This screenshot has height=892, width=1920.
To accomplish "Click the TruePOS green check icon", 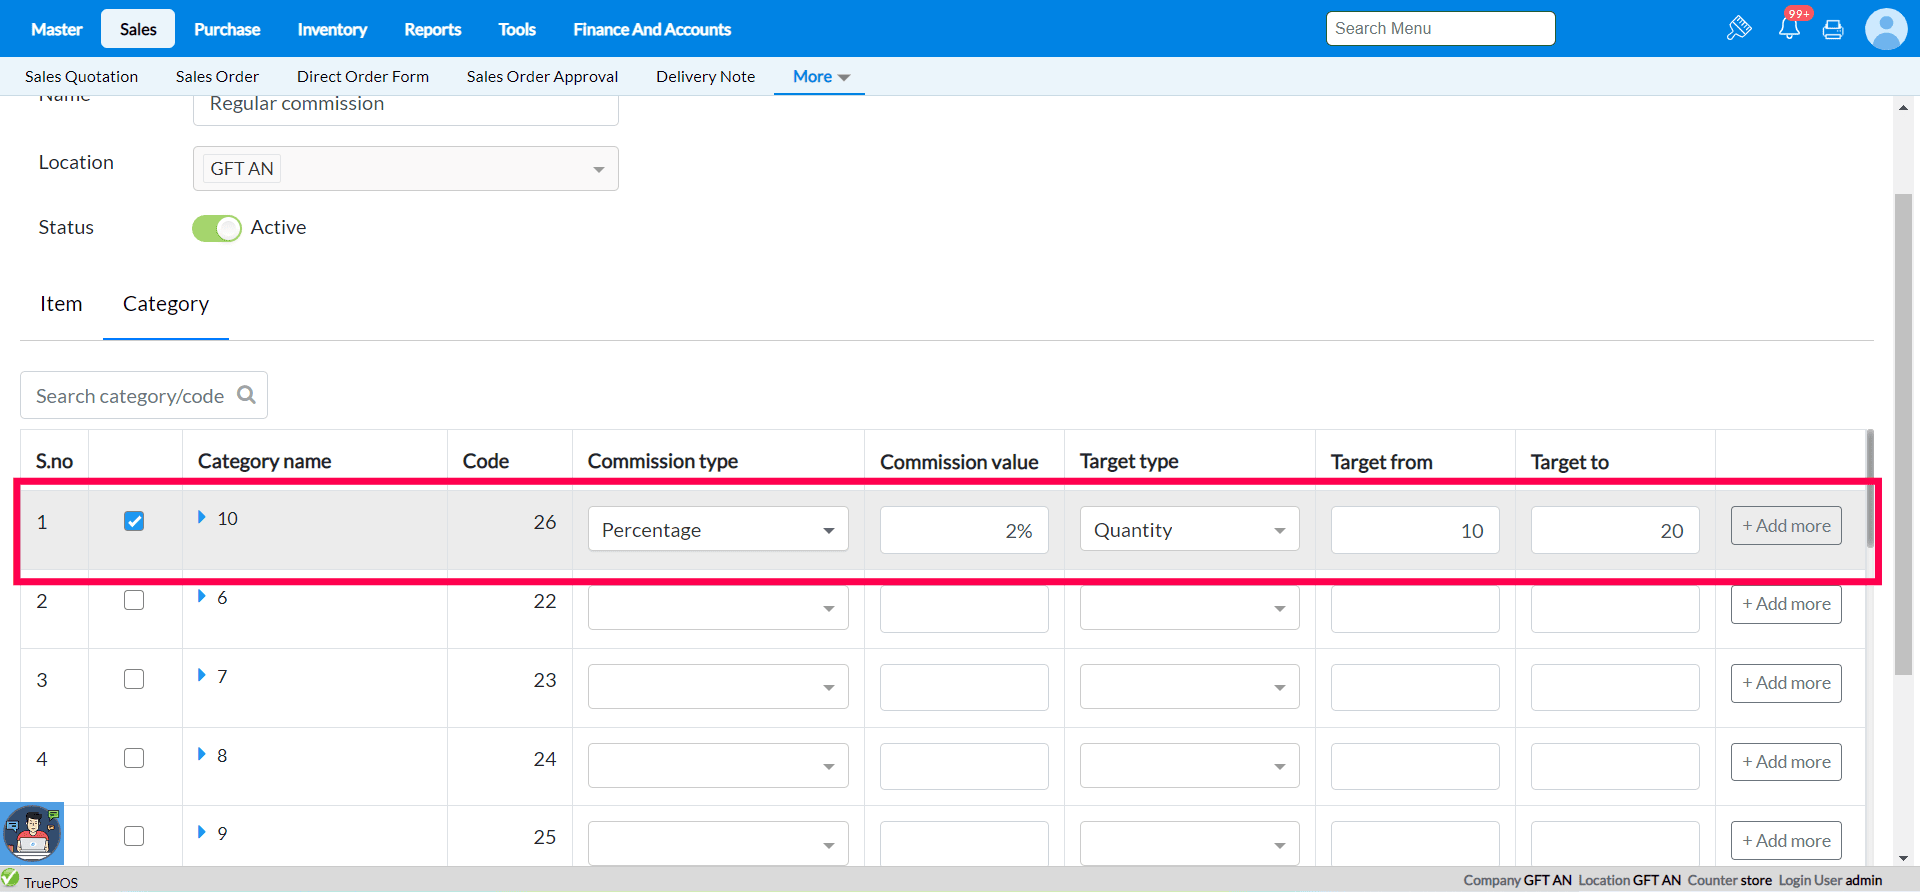I will tap(10, 878).
